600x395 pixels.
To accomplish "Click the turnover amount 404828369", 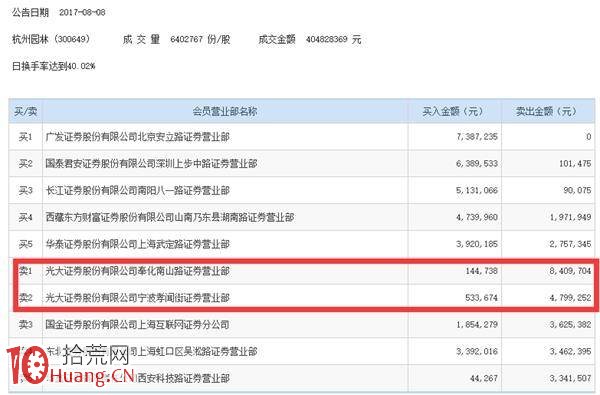I will [x=326, y=39].
